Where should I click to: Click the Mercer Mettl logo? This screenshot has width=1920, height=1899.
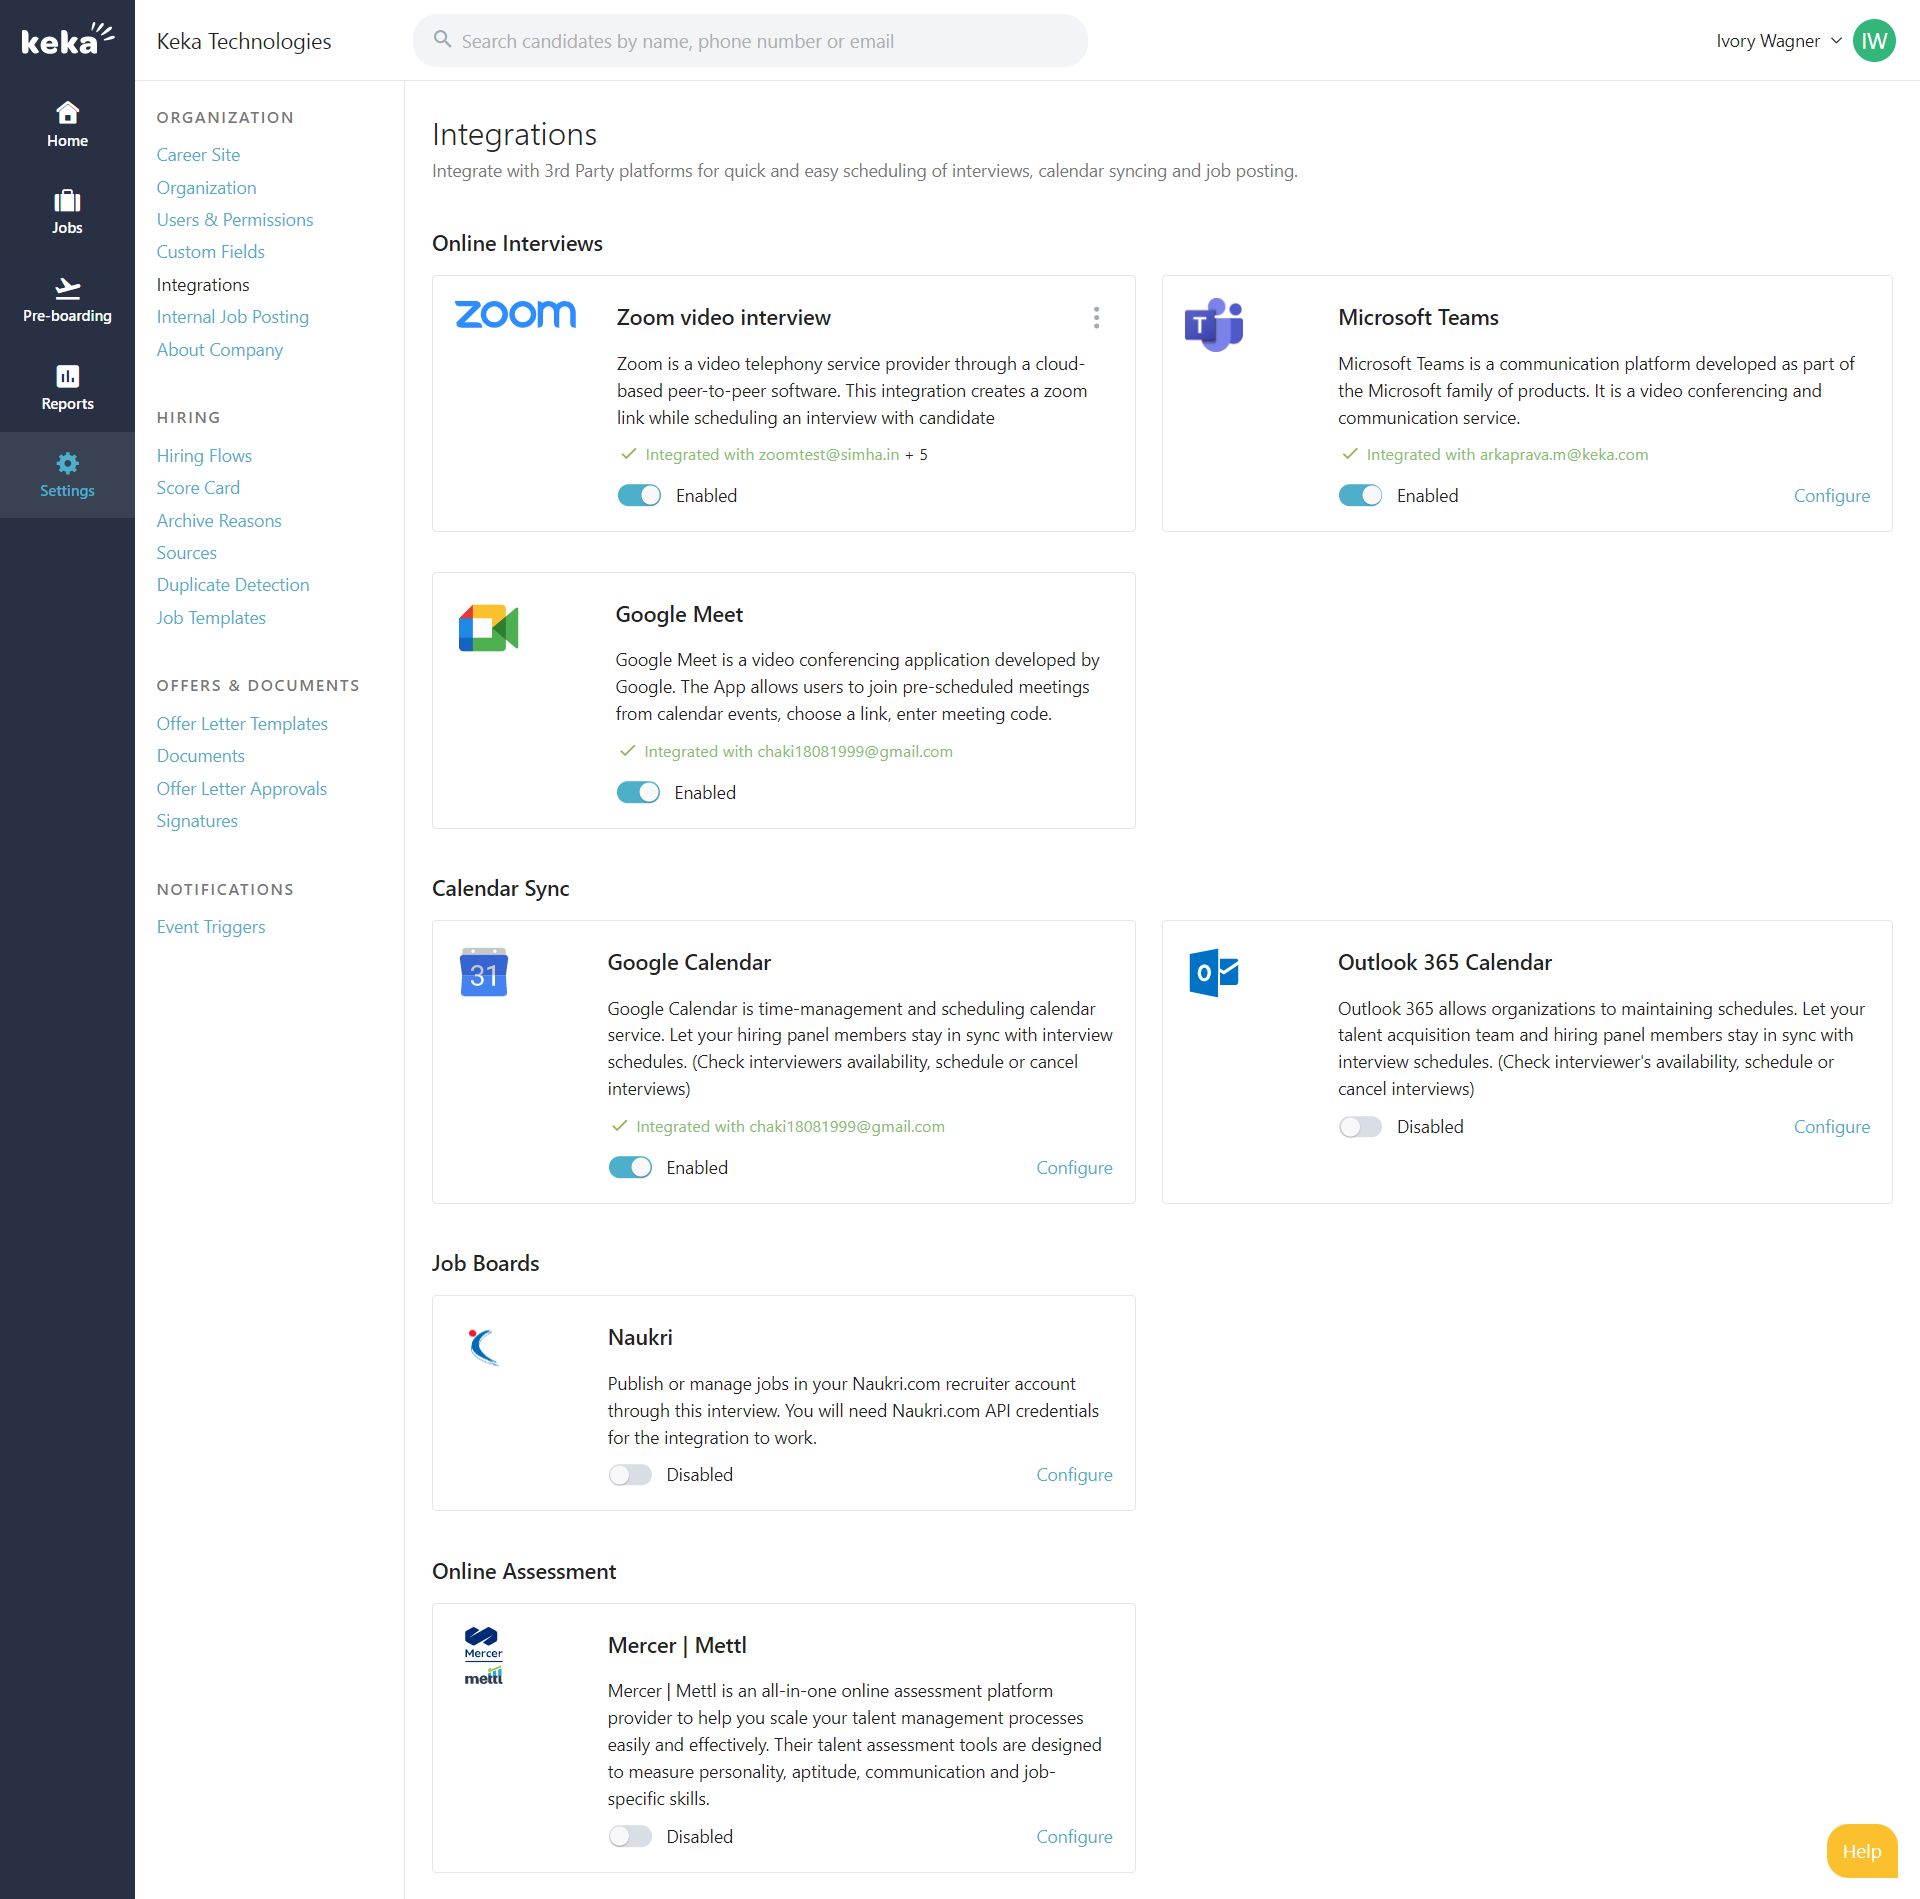pos(484,1655)
